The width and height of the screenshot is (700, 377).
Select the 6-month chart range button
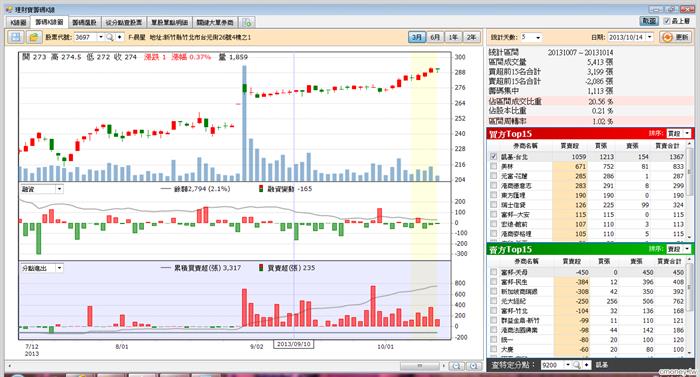[435, 37]
